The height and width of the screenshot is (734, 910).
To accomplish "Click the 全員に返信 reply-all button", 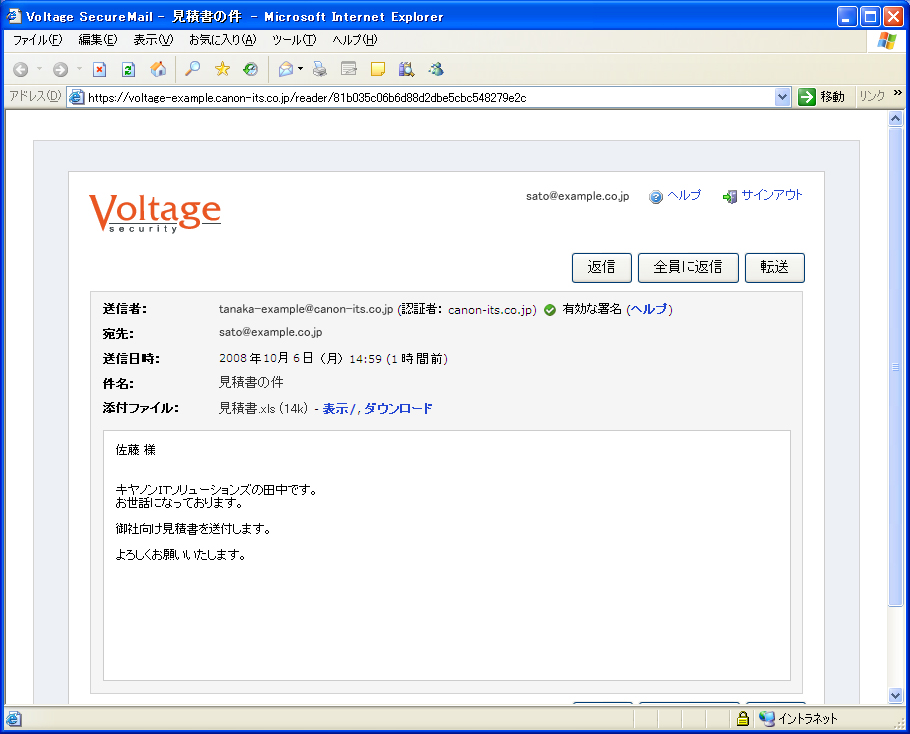I will [x=688, y=267].
